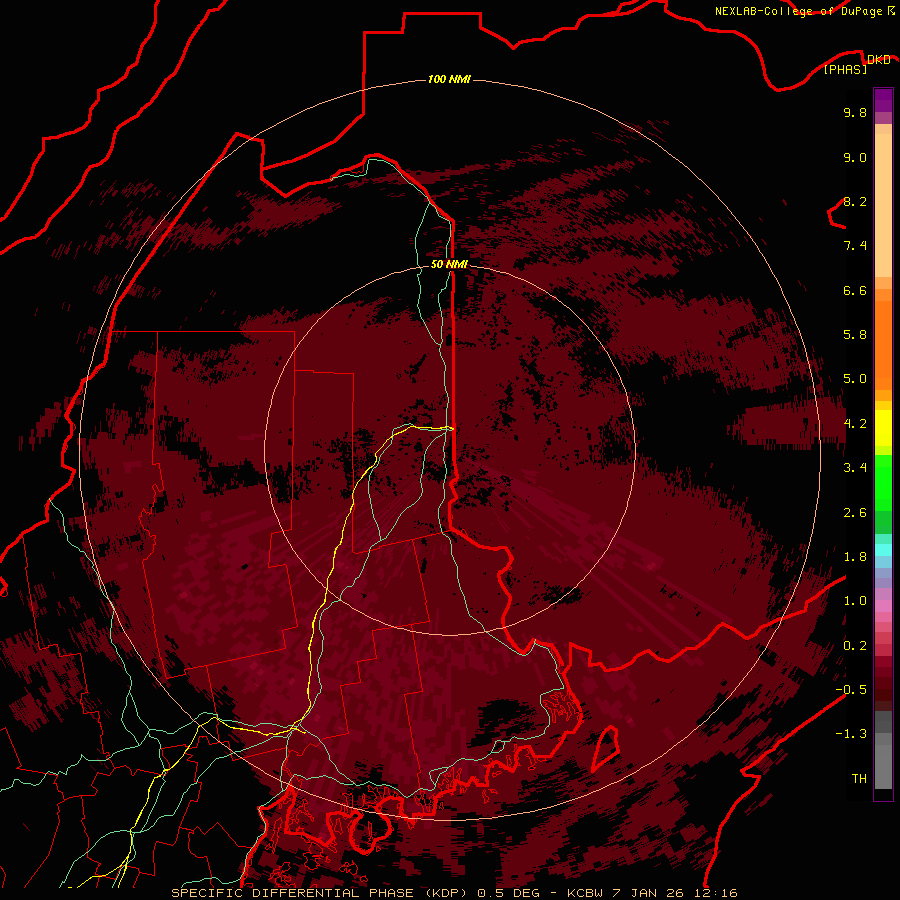This screenshot has width=900, height=900.
Task: Click "0.5 DEG" elevation in bottom caption
Action: coord(511,893)
